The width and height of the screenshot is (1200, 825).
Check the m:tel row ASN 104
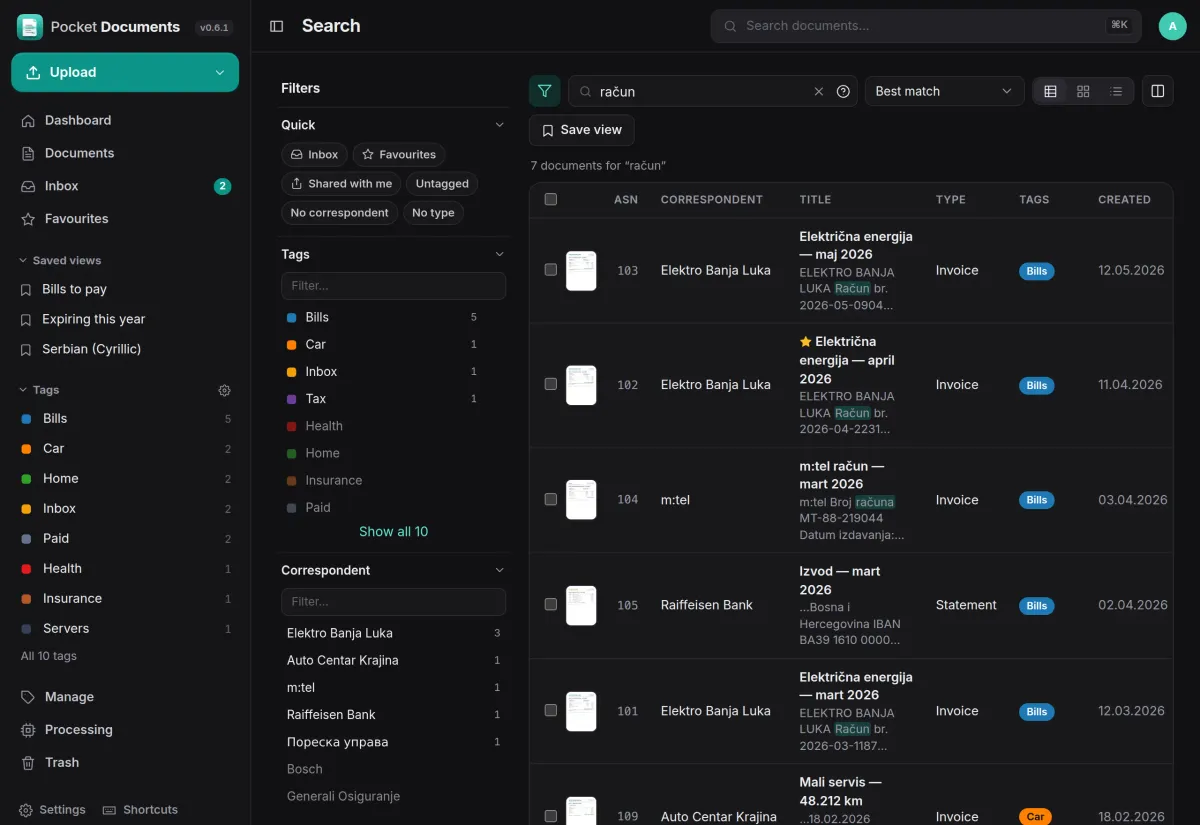[550, 499]
